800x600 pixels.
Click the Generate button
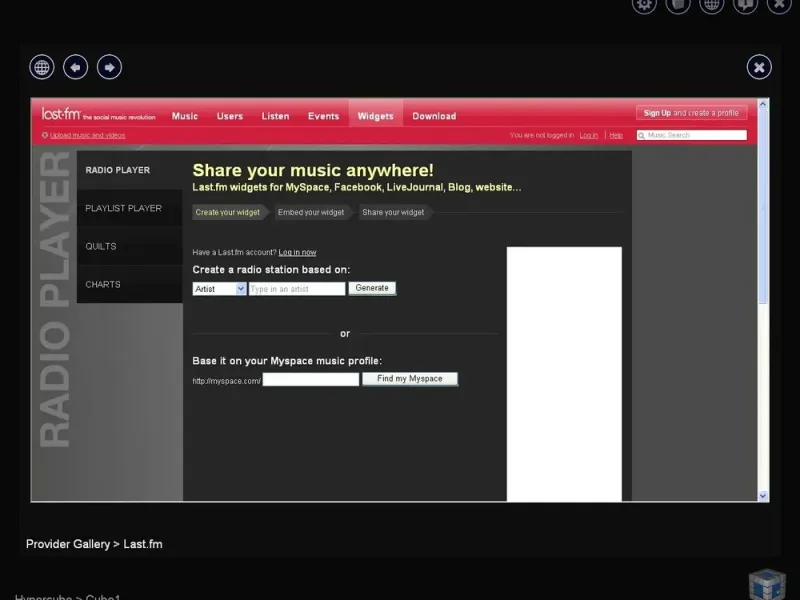pos(372,288)
